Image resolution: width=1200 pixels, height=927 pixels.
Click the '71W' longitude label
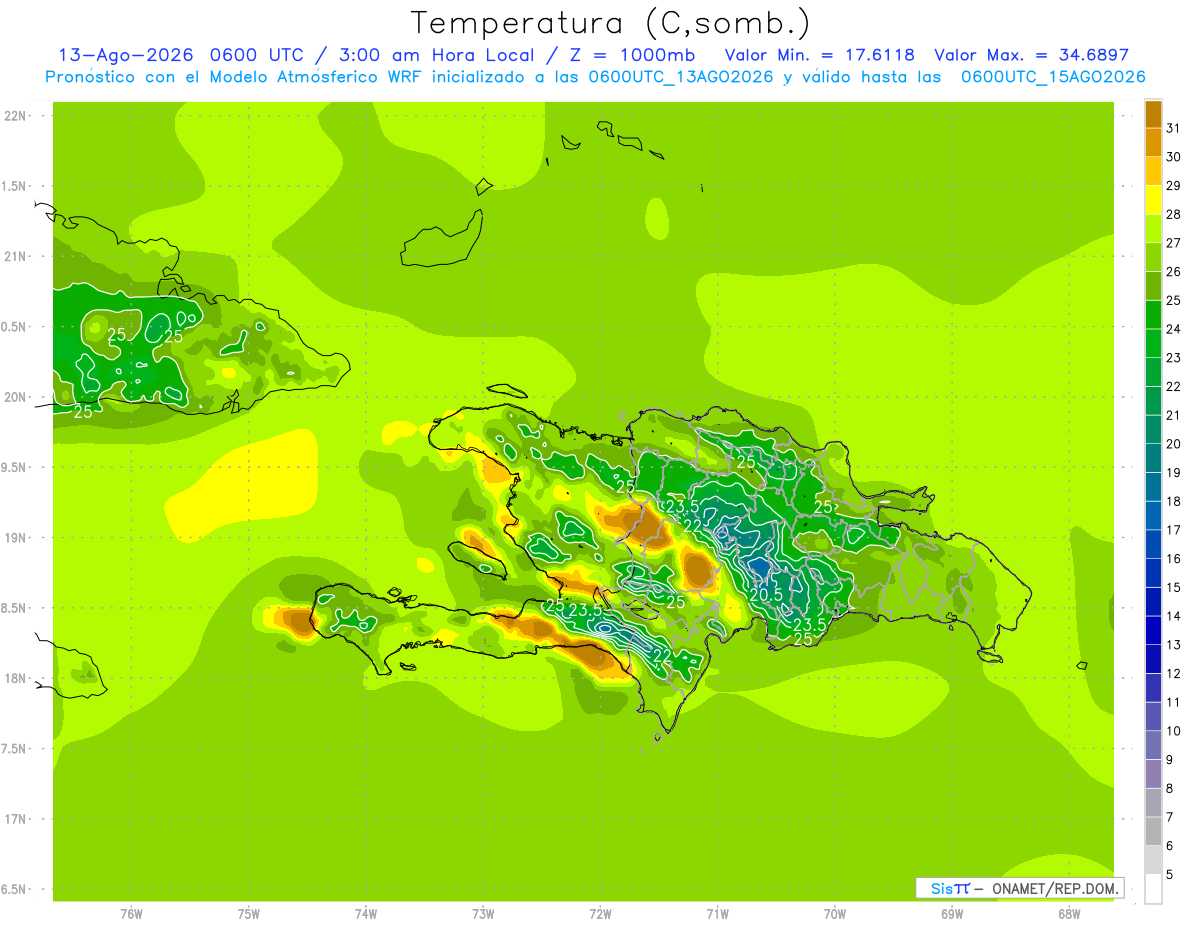tap(717, 914)
